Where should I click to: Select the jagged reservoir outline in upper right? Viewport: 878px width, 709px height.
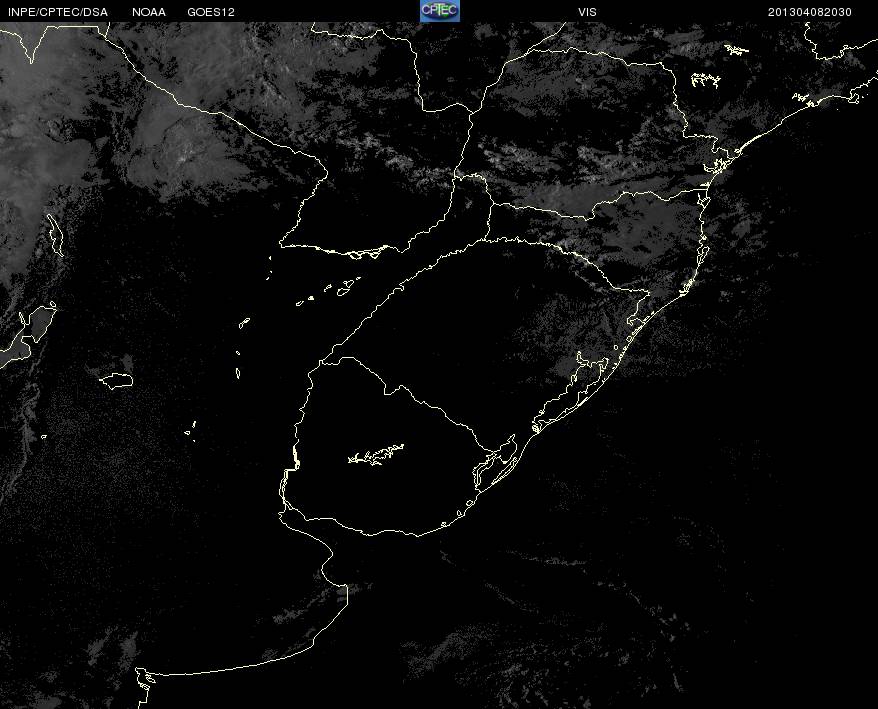[705, 80]
